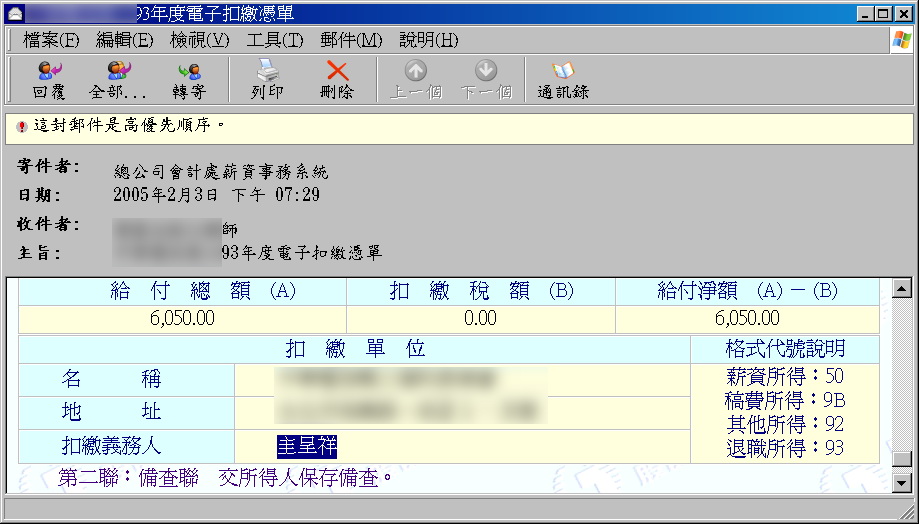Image resolution: width=919 pixels, height=524 pixels.
Task: Click the 稿費所得：9B code line
Action: coord(785,400)
